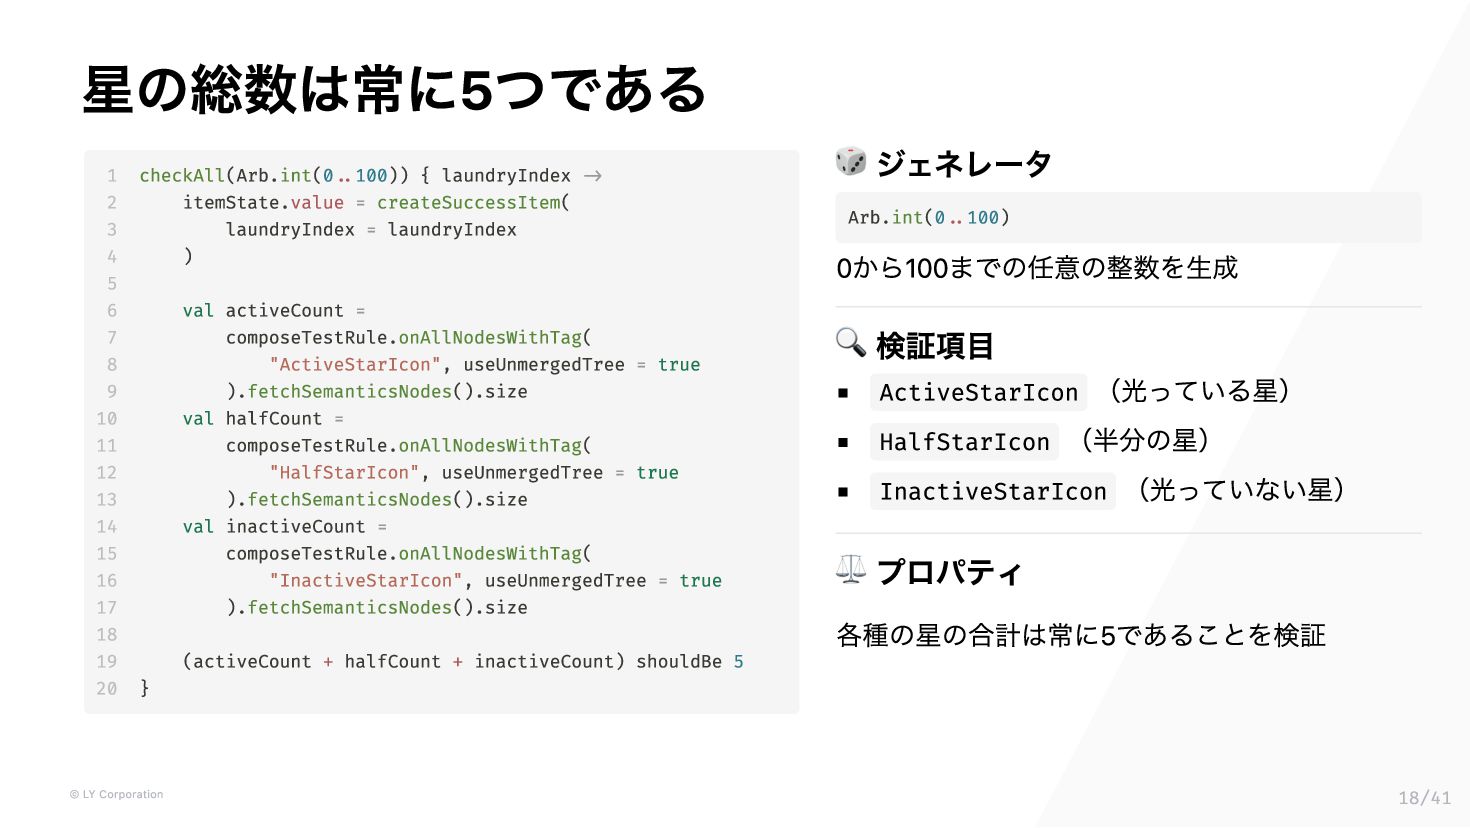Screen dimensions: 1470x828
Task: Click the balance scale emoji beside プロパティ
Action: 851,570
